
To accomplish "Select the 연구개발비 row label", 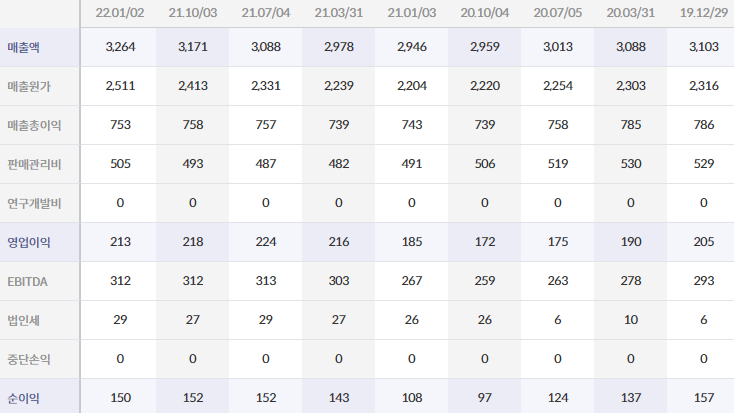I will point(34,203).
